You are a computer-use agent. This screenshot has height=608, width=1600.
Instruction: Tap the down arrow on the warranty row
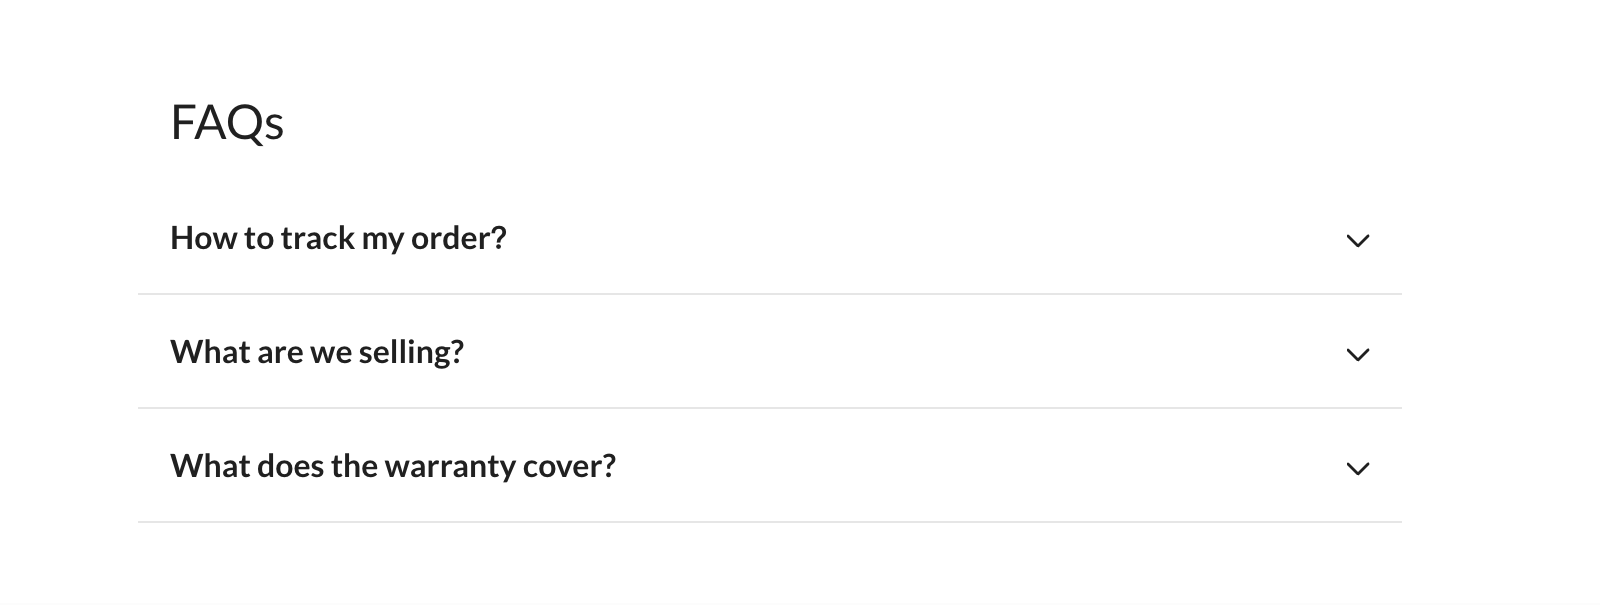click(x=1357, y=469)
